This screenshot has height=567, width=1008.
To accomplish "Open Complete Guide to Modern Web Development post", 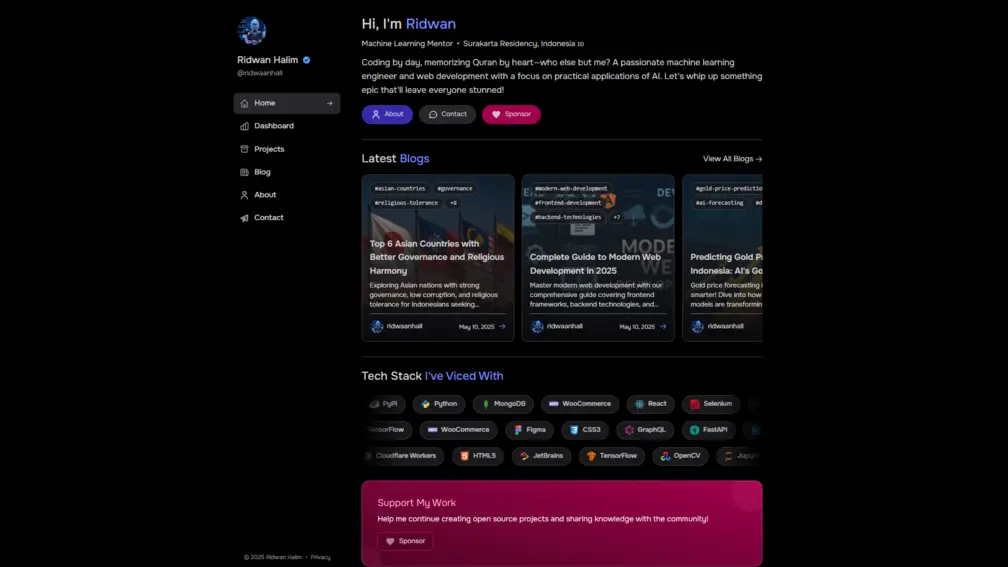I will (x=598, y=258).
